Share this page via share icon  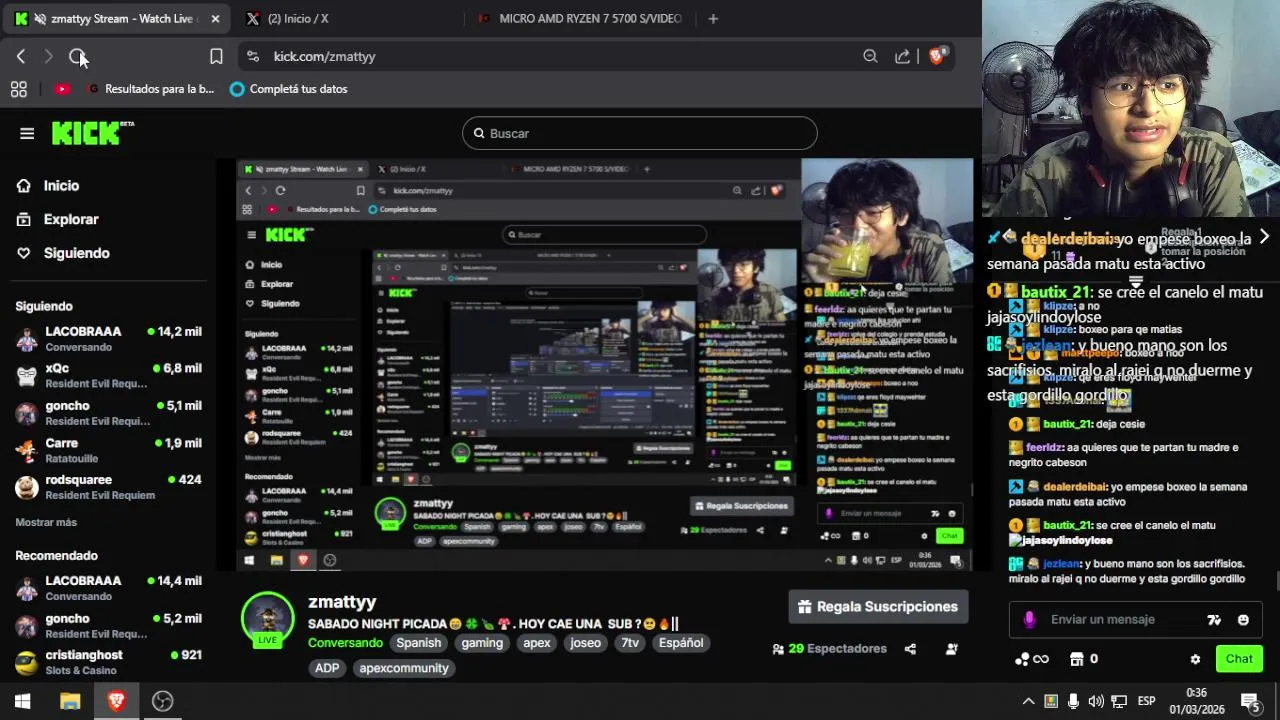tap(903, 57)
